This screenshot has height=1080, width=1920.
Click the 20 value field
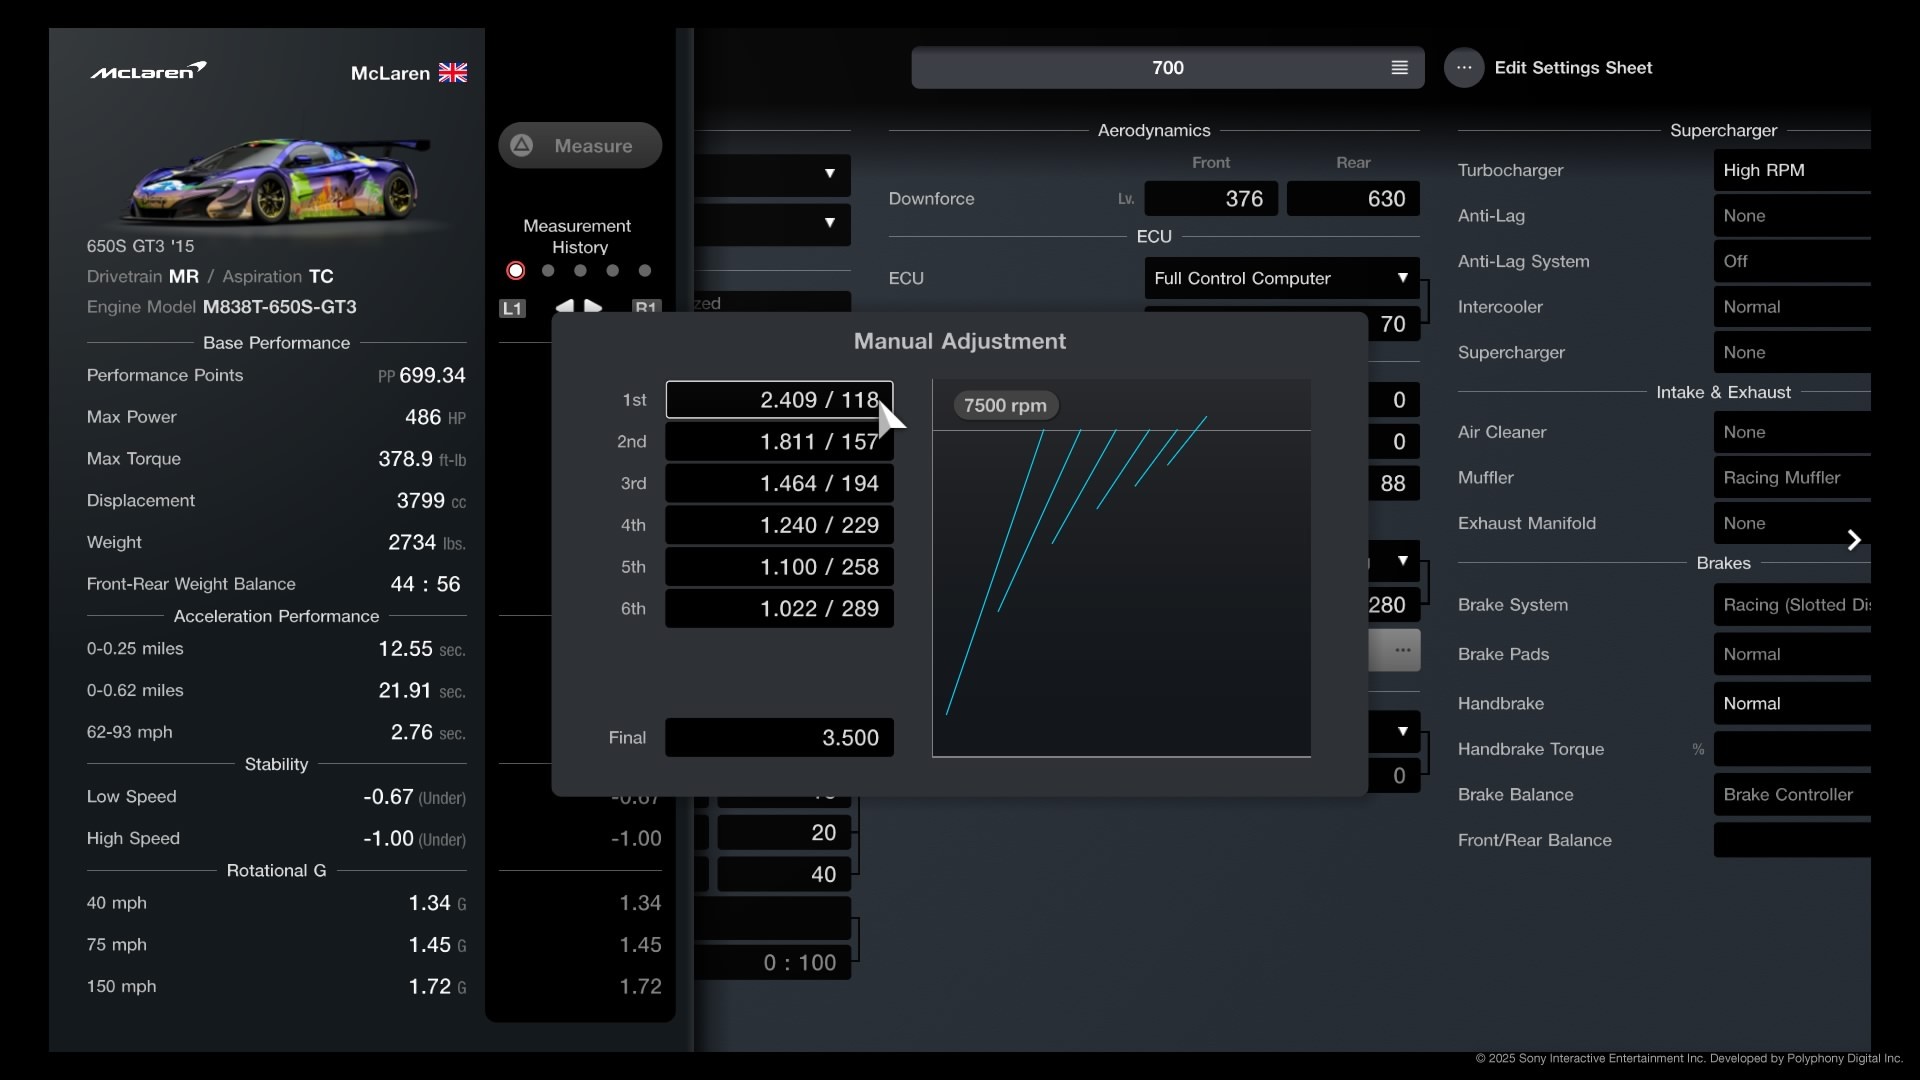784,833
